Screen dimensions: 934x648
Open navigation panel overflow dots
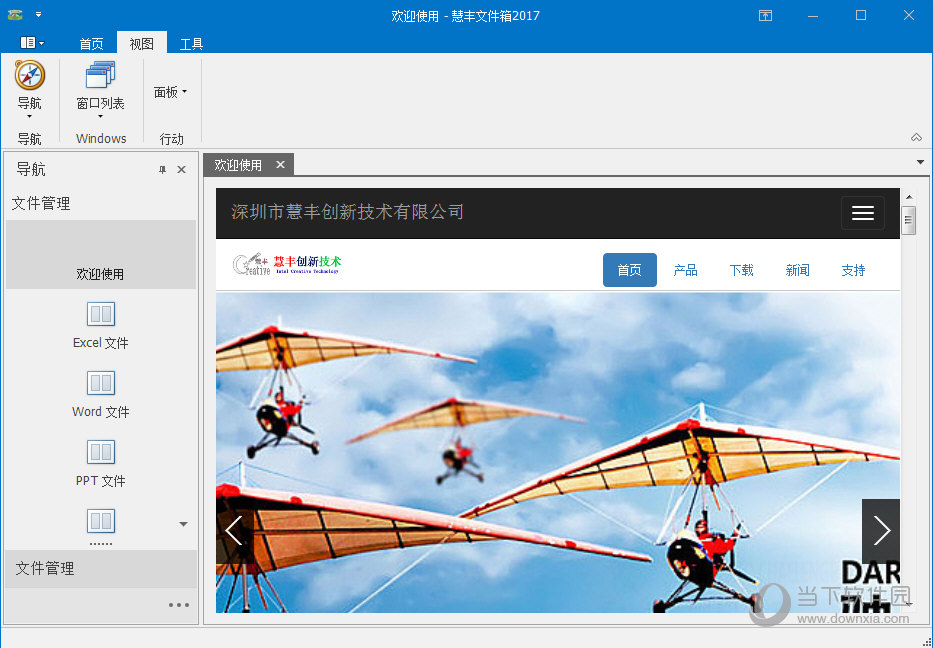click(x=179, y=605)
